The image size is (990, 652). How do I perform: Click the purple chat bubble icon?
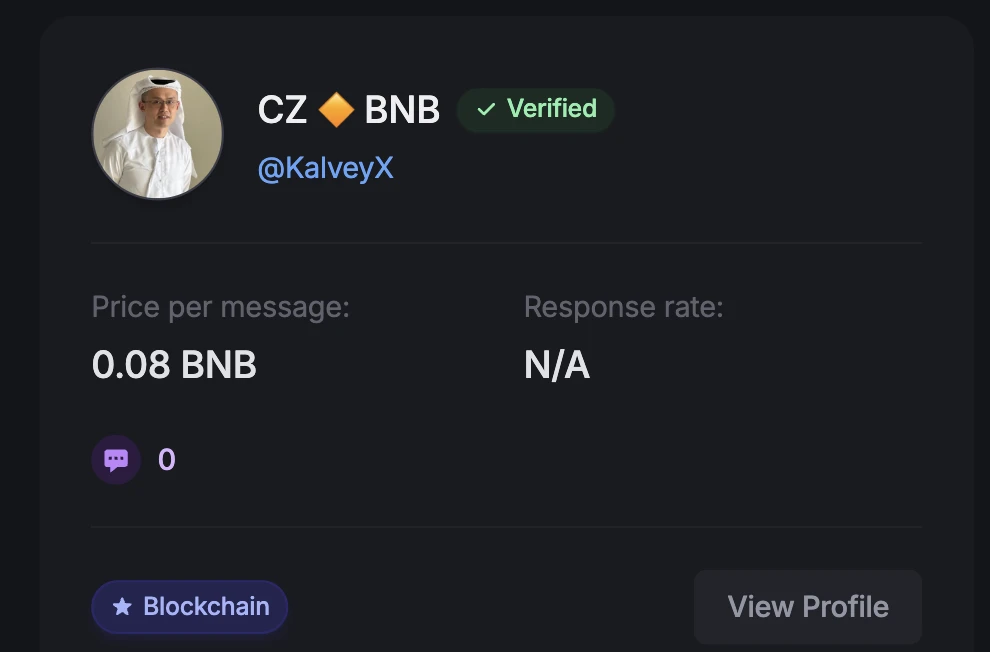(116, 460)
